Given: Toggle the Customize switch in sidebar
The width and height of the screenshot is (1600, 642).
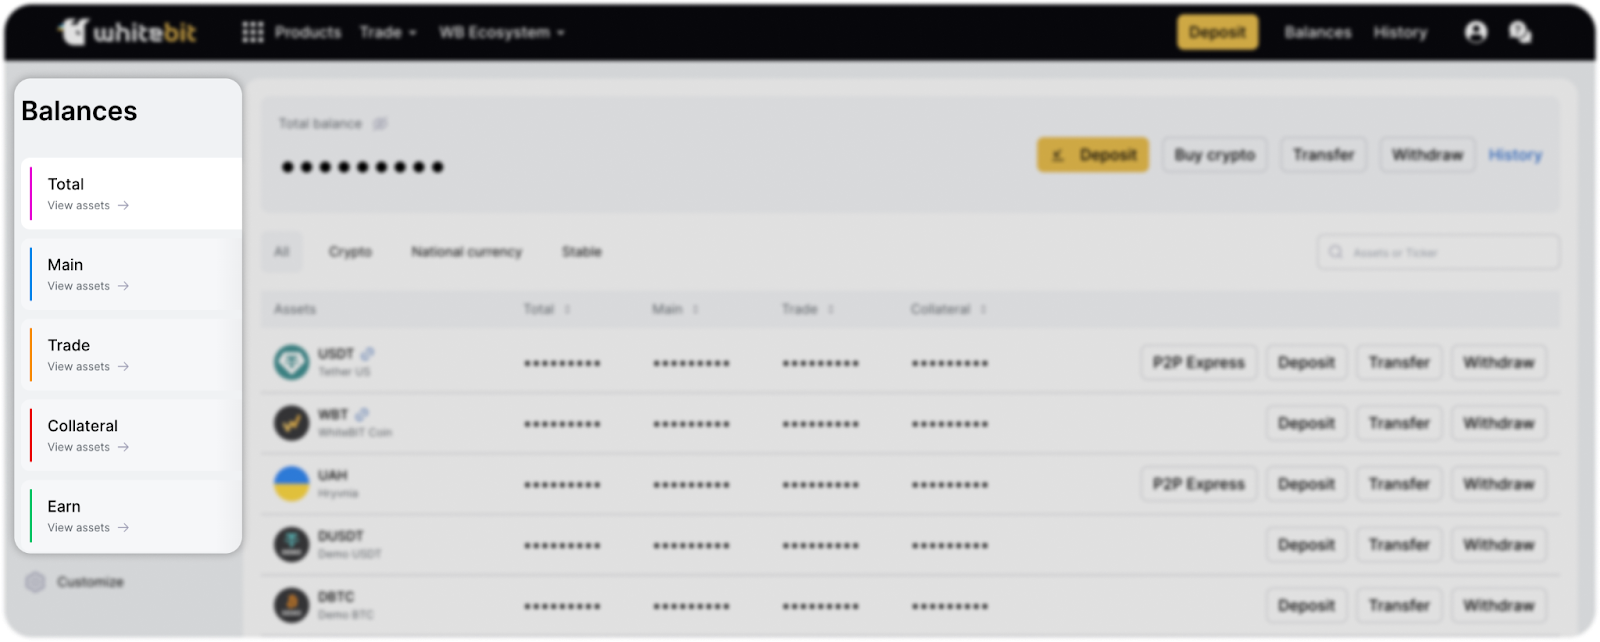Looking at the screenshot, I should tap(36, 582).
